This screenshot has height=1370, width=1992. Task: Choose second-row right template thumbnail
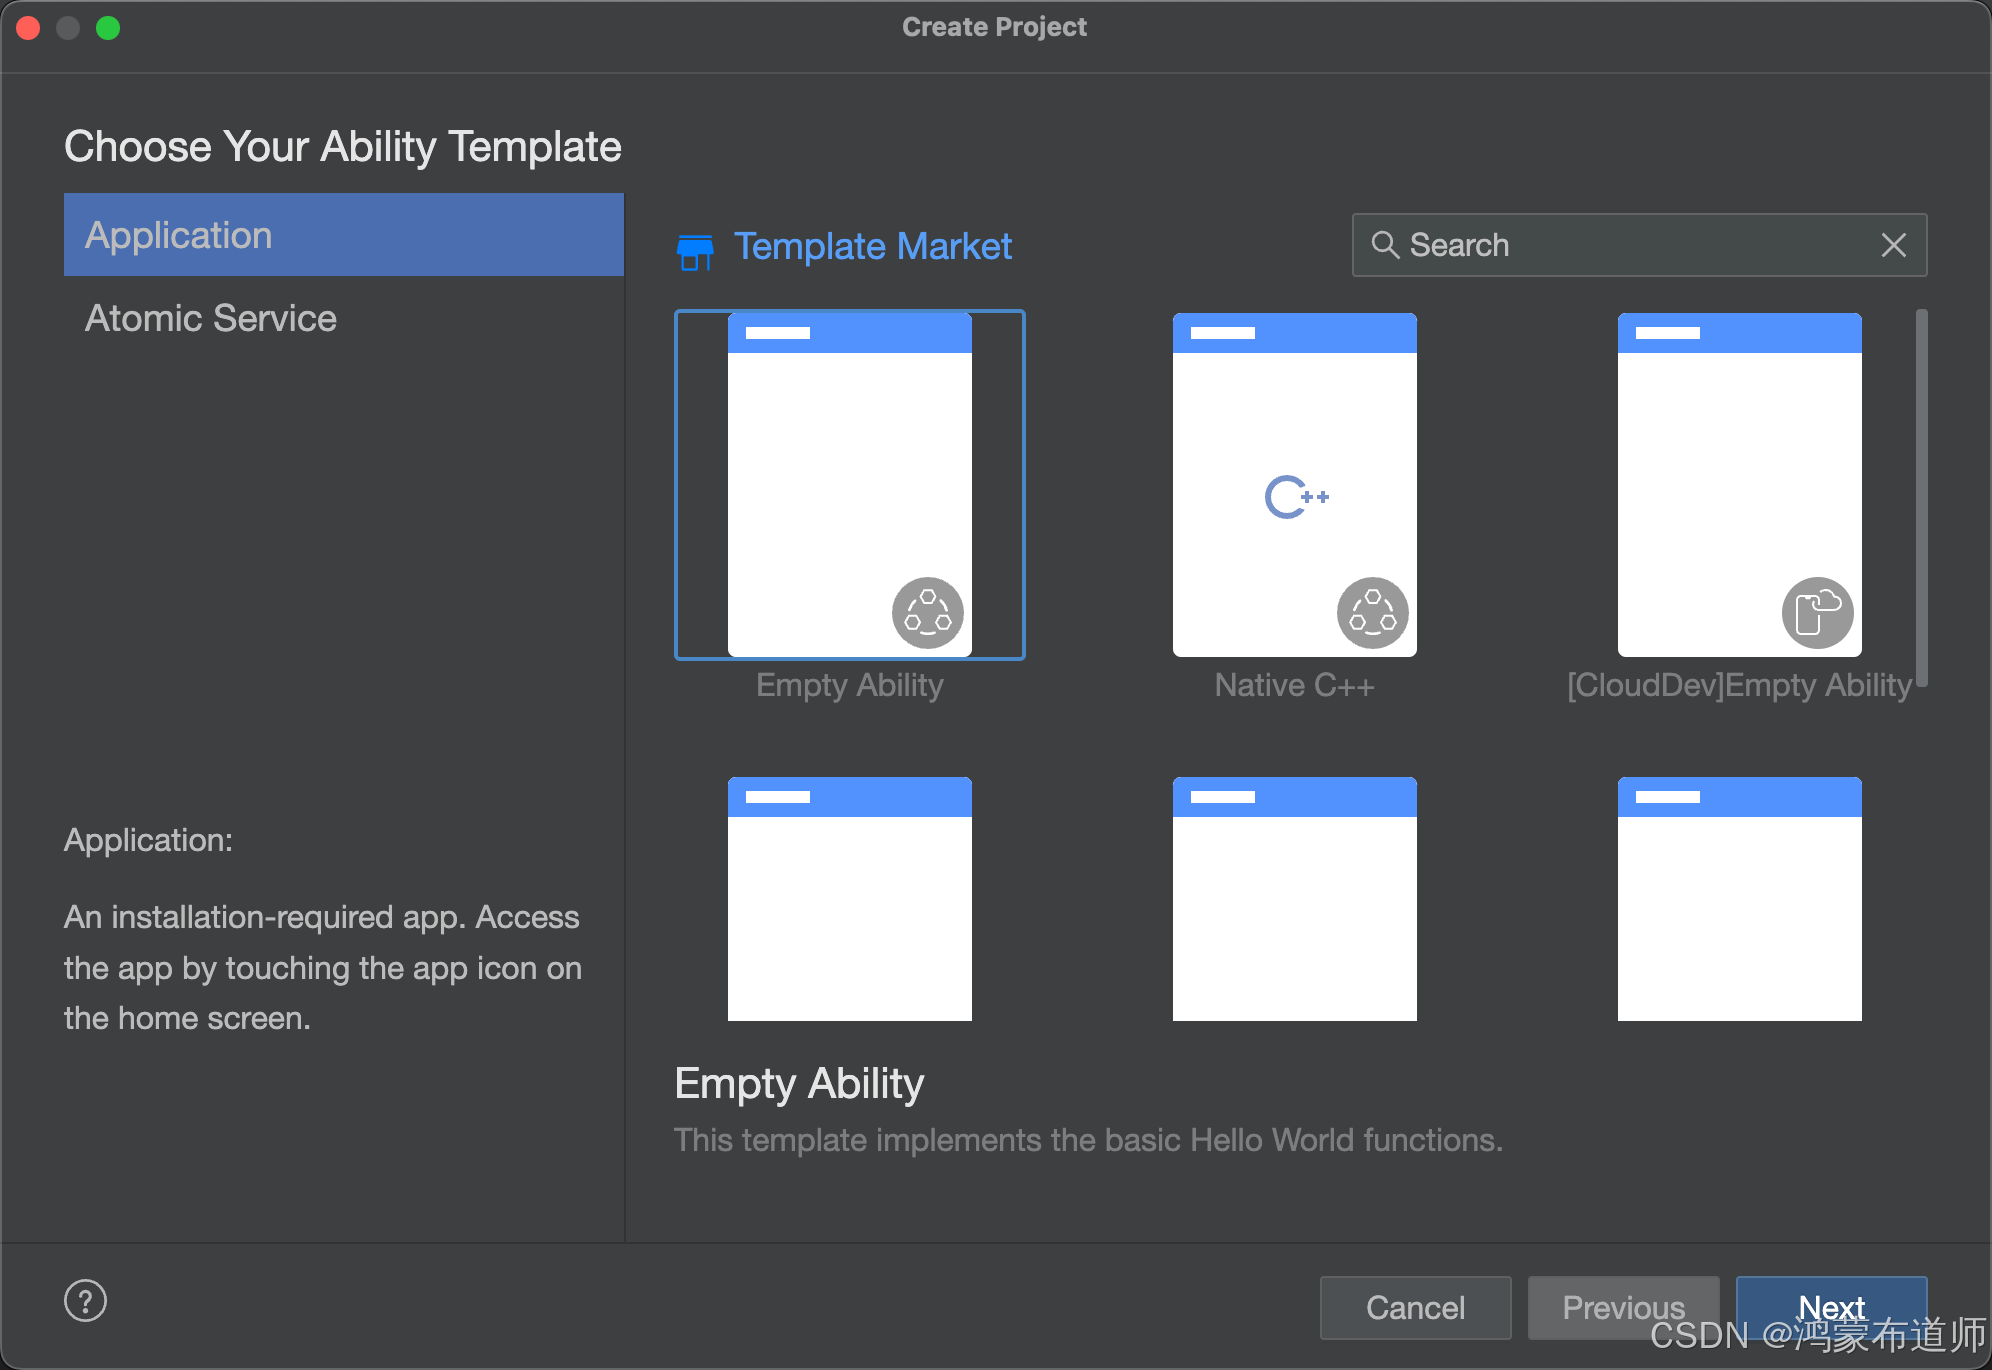(x=1739, y=898)
